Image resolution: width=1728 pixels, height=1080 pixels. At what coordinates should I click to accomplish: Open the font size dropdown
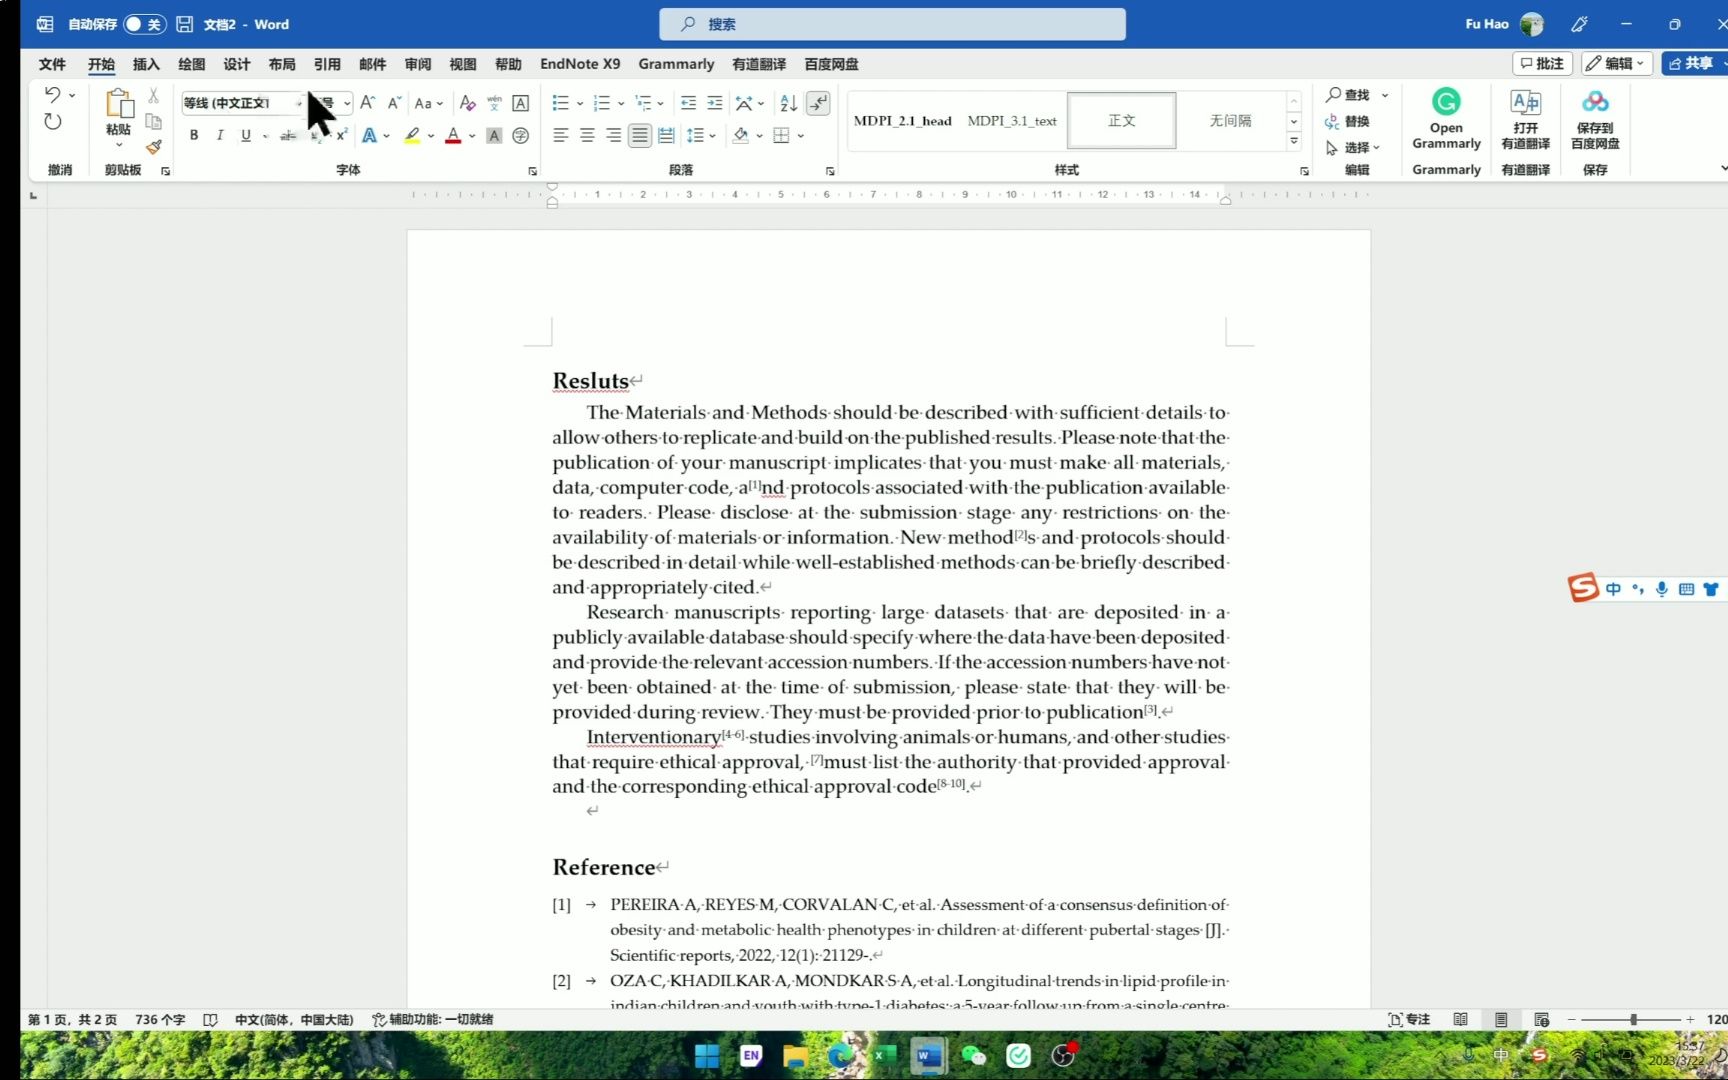(346, 103)
